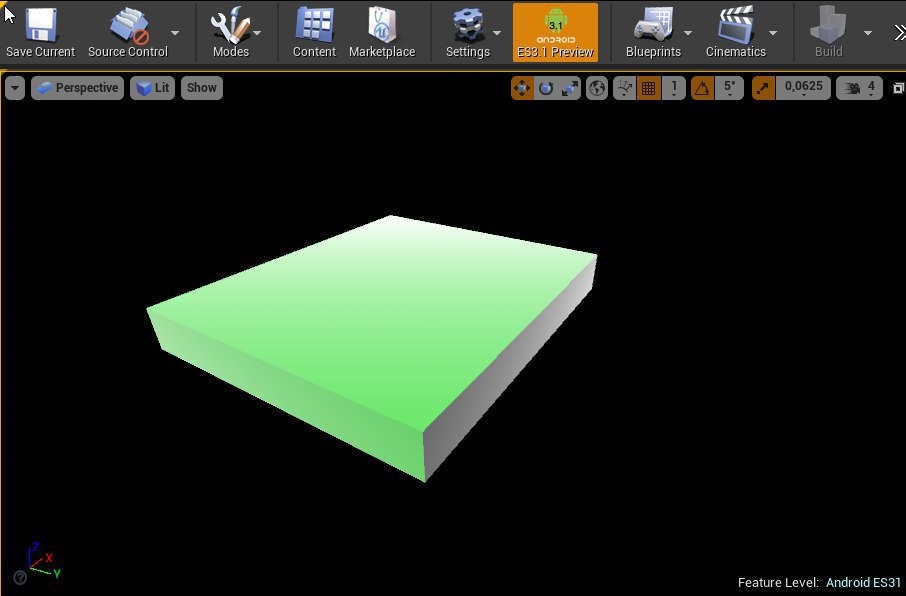
Task: Select the translate objects mode icon
Action: point(522,88)
